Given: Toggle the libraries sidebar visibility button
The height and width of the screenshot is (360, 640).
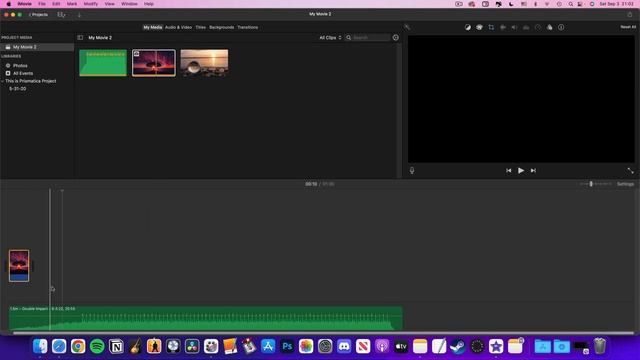Looking at the screenshot, I should point(80,38).
